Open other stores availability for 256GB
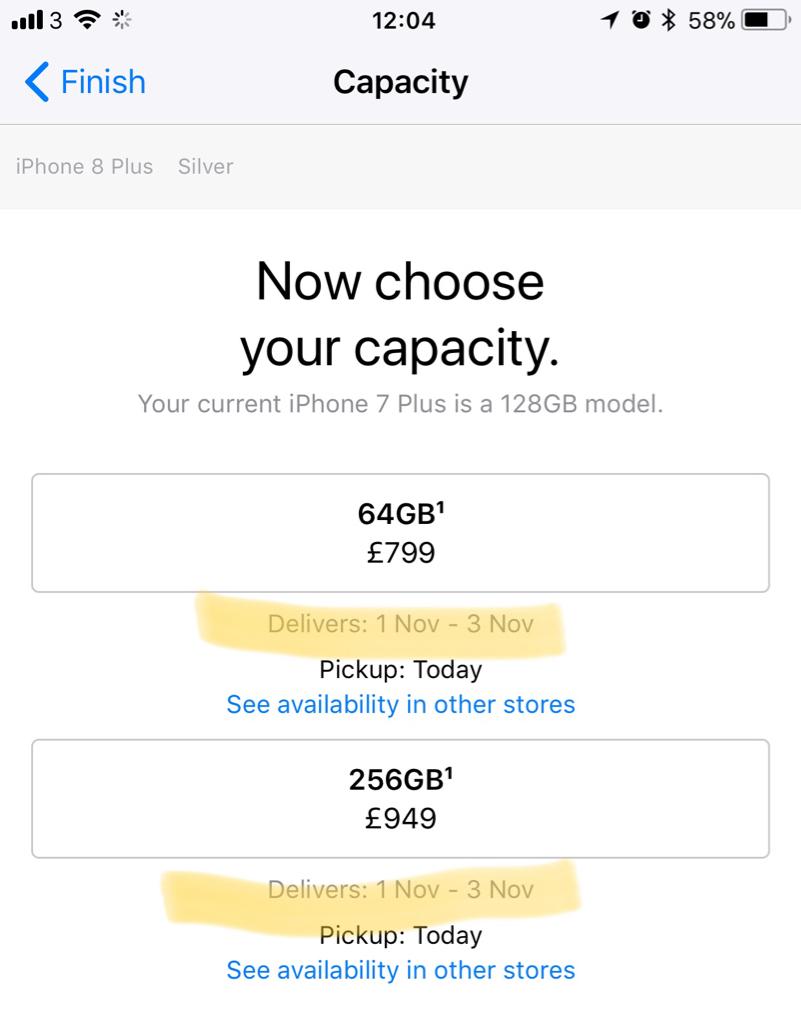This screenshot has width=801, height=1024. pyautogui.click(x=400, y=970)
